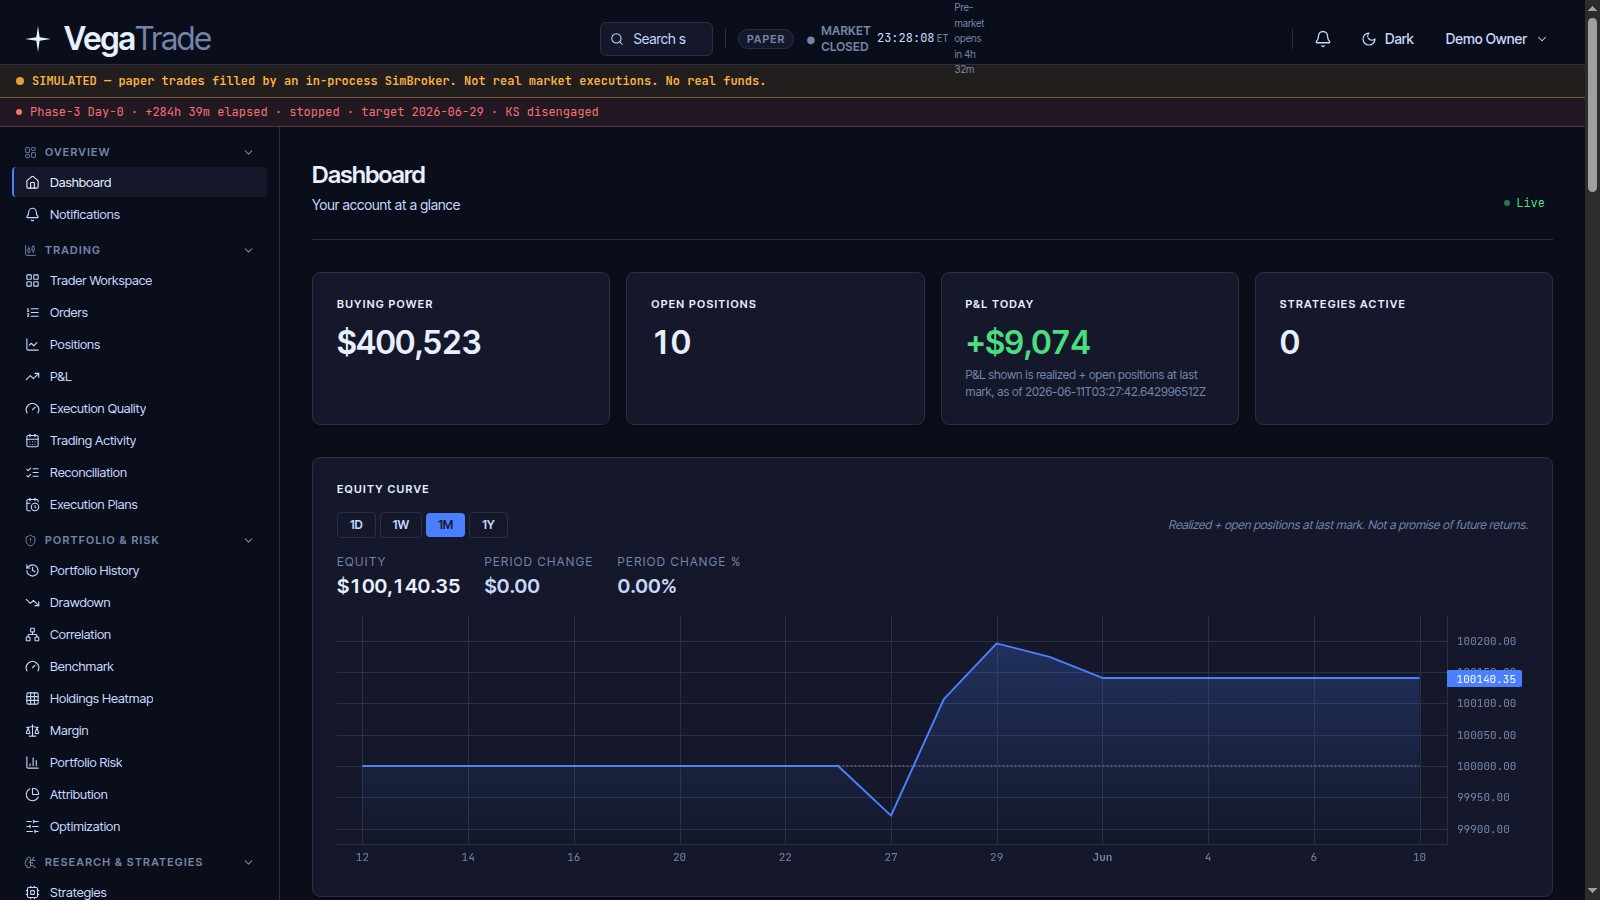Open the Attribution page
1600x900 pixels.
140,795
